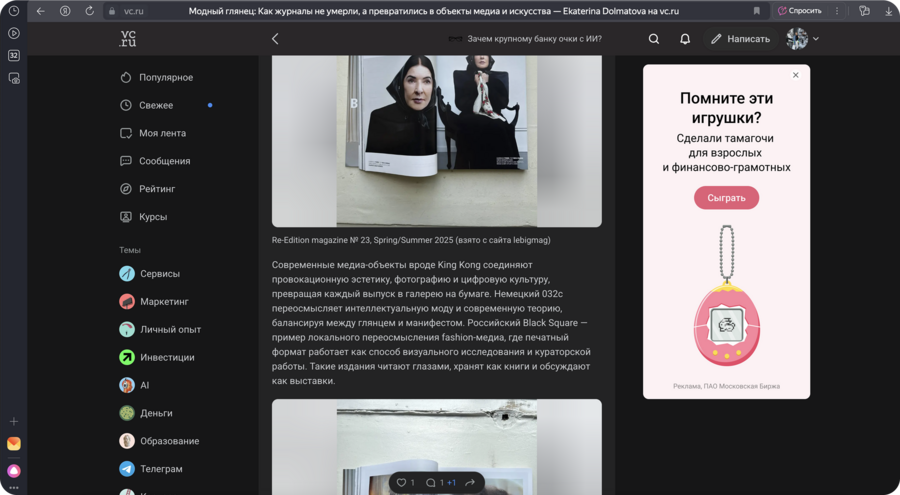
Task: Click the promo link about bank AI glasses
Action: coord(525,39)
